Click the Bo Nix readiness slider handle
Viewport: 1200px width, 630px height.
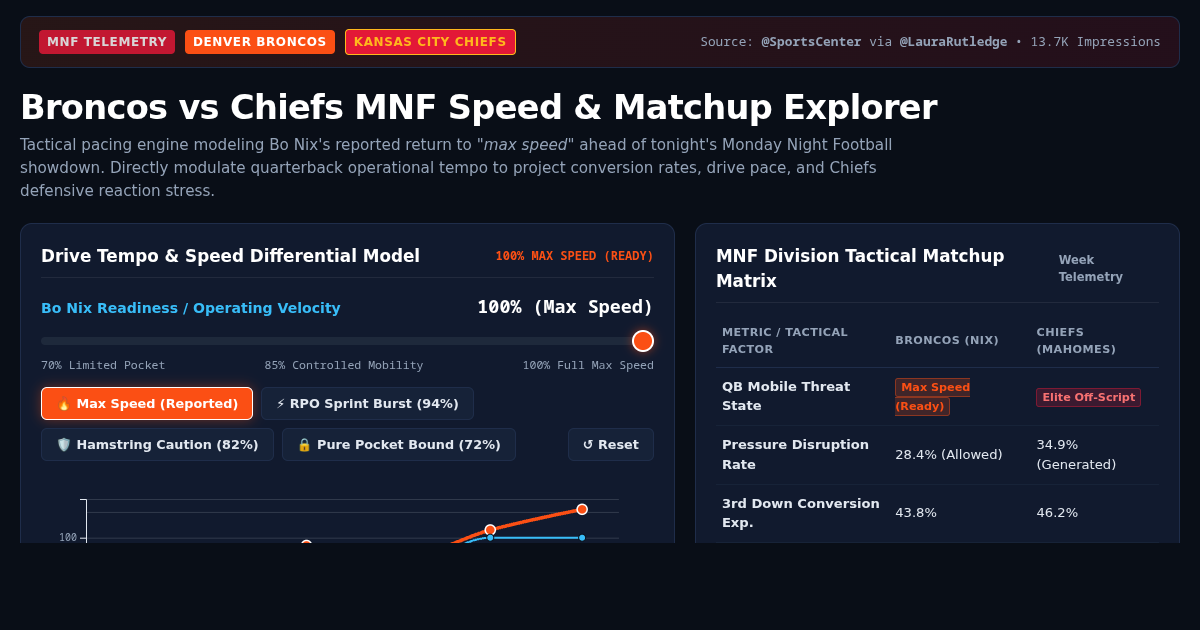[643, 341]
